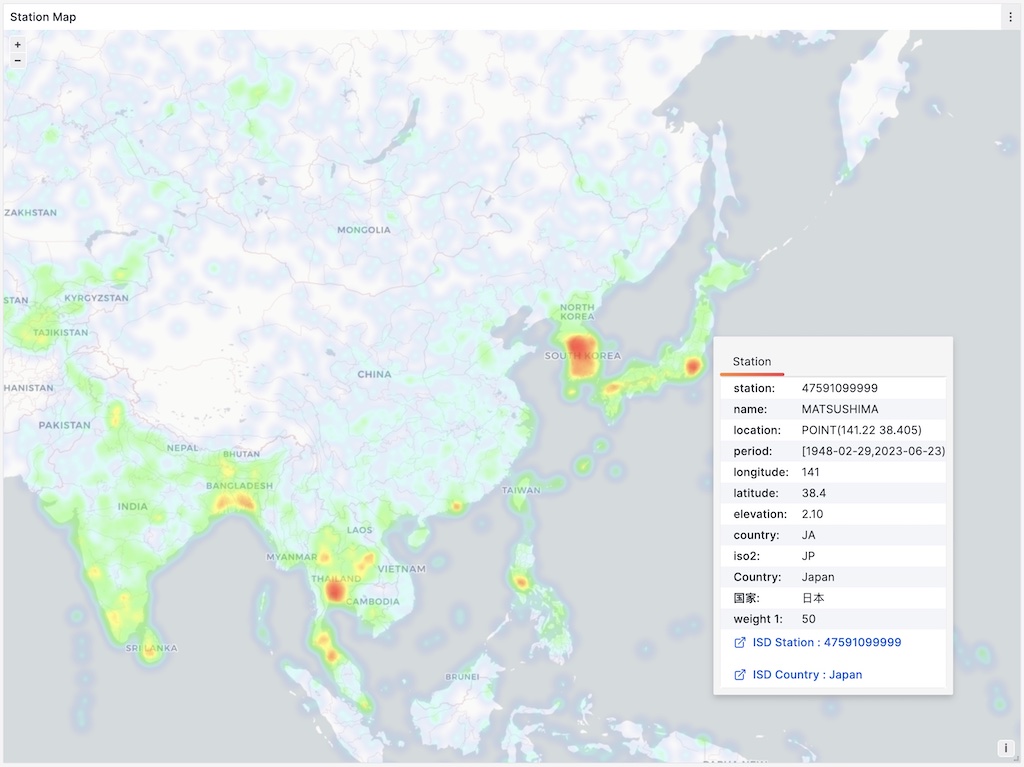Open the Station Map panel kebab menu

[x=1010, y=16]
